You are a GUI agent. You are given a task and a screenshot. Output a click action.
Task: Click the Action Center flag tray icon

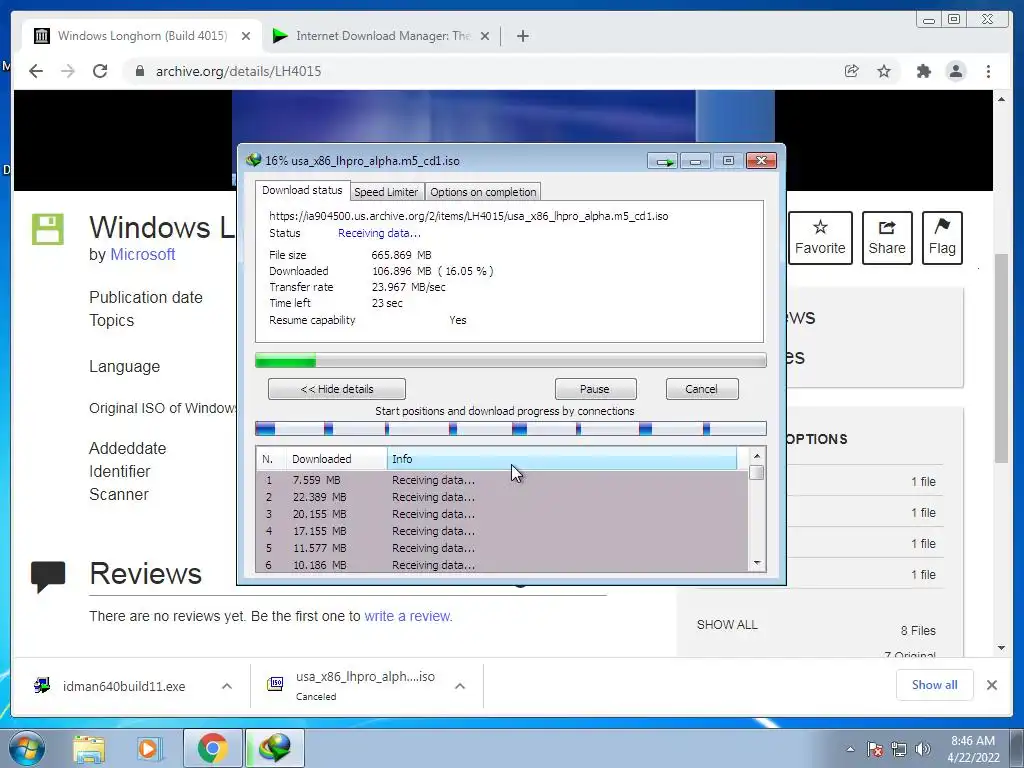point(875,749)
